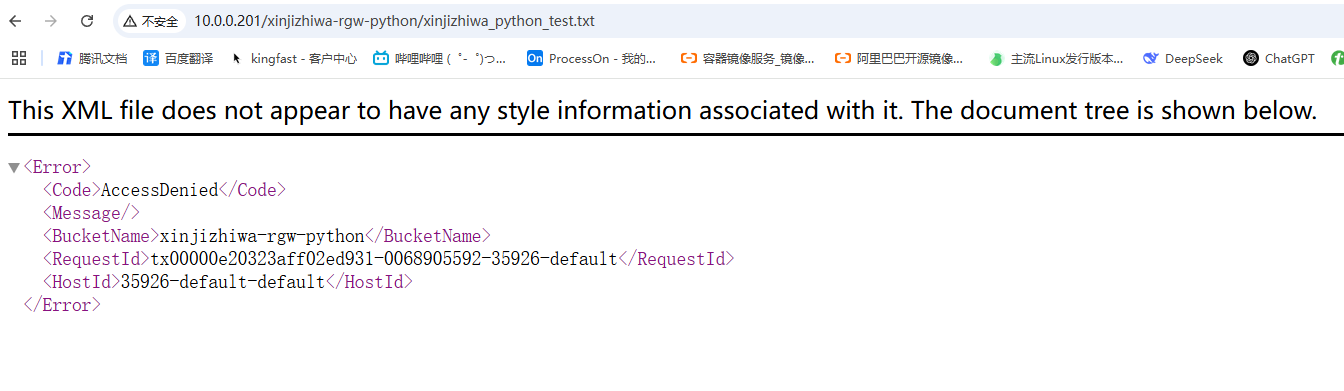Viewport: 1344px width, 391px height.
Task: Open the 哔哩哔哩 bookmark
Action: pos(440,58)
